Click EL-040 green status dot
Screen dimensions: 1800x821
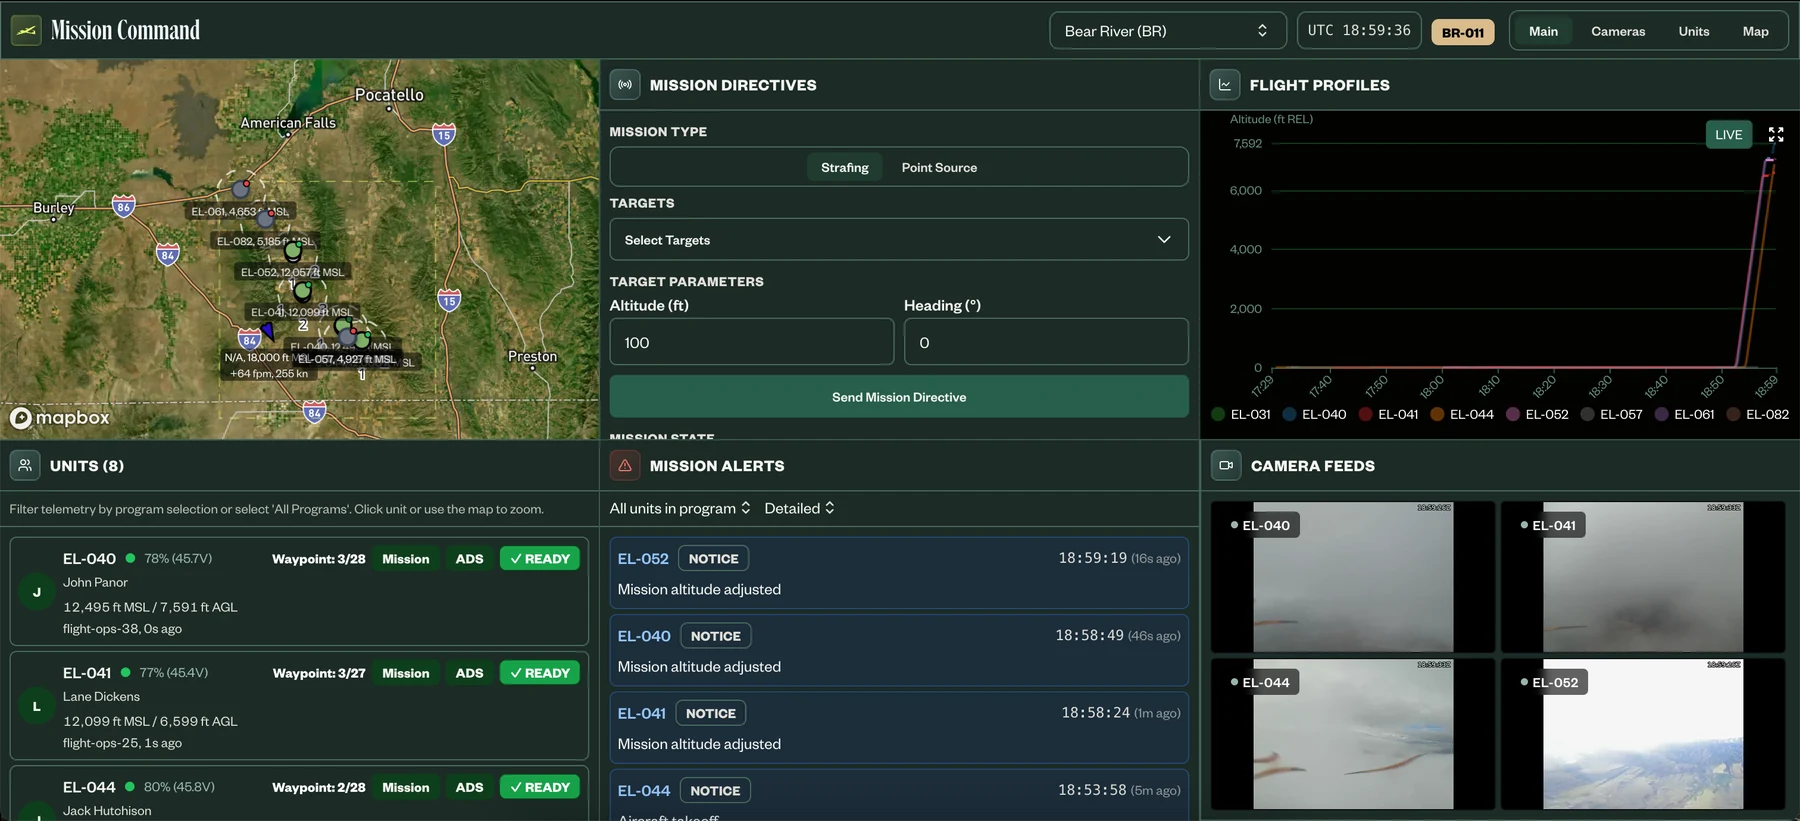click(x=130, y=558)
